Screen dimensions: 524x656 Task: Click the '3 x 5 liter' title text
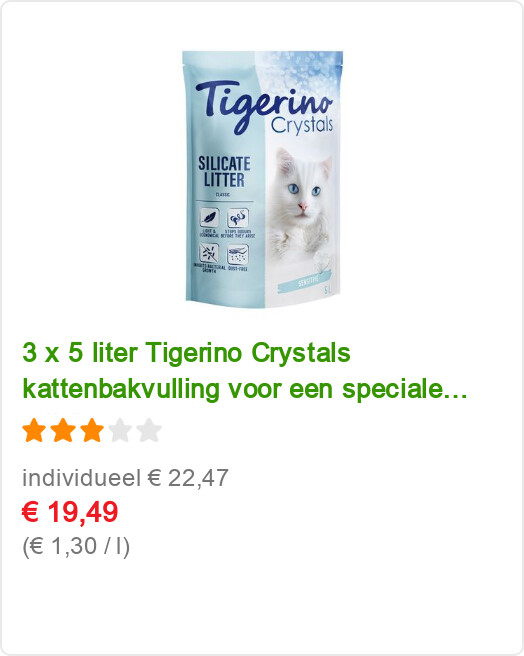(80, 353)
